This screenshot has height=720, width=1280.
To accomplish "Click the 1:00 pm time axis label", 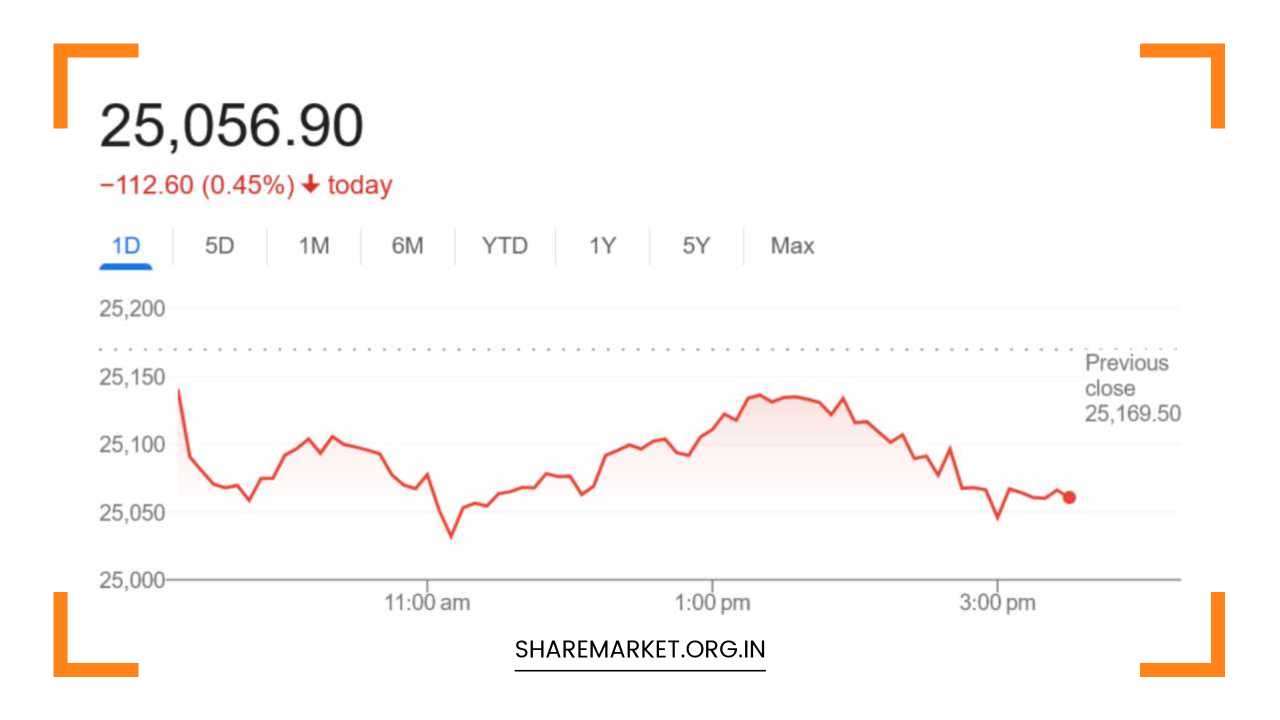I will 712,603.
